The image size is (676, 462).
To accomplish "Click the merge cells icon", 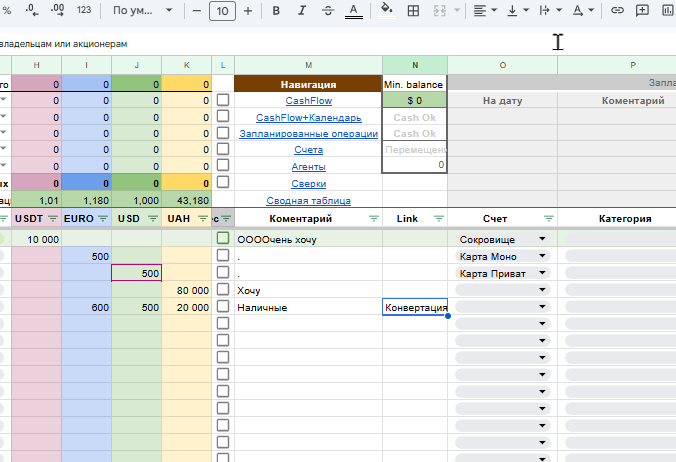I will pos(439,11).
